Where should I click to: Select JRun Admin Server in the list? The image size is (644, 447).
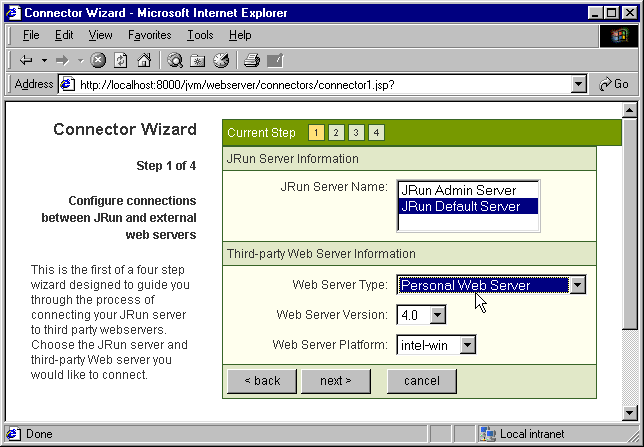coord(468,190)
